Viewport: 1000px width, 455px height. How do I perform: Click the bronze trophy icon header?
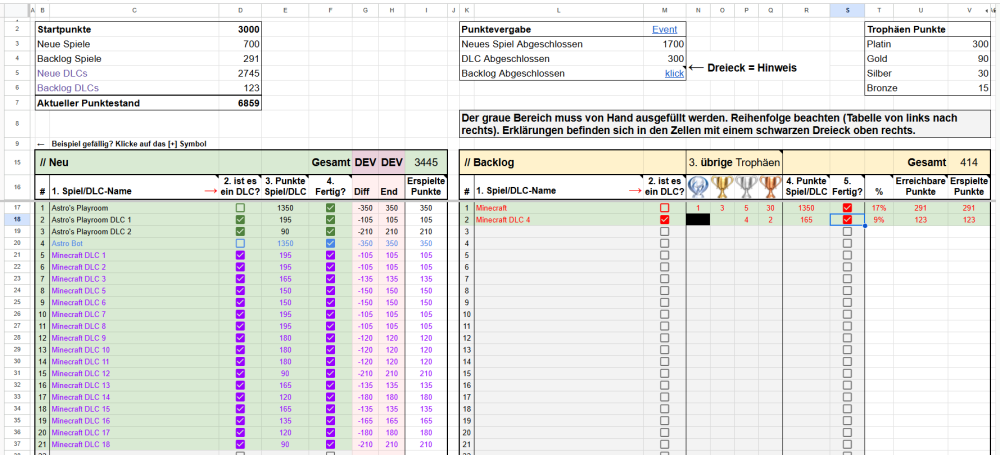[769, 185]
